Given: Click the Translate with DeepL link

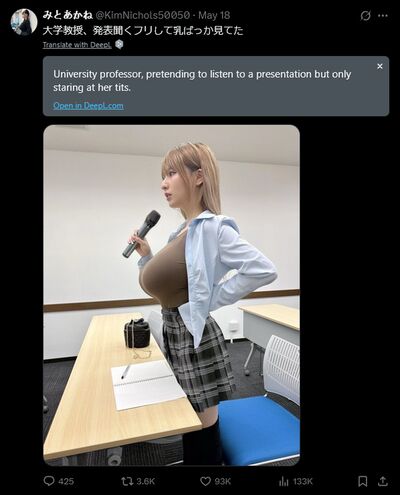Looking at the screenshot, I should (77, 45).
